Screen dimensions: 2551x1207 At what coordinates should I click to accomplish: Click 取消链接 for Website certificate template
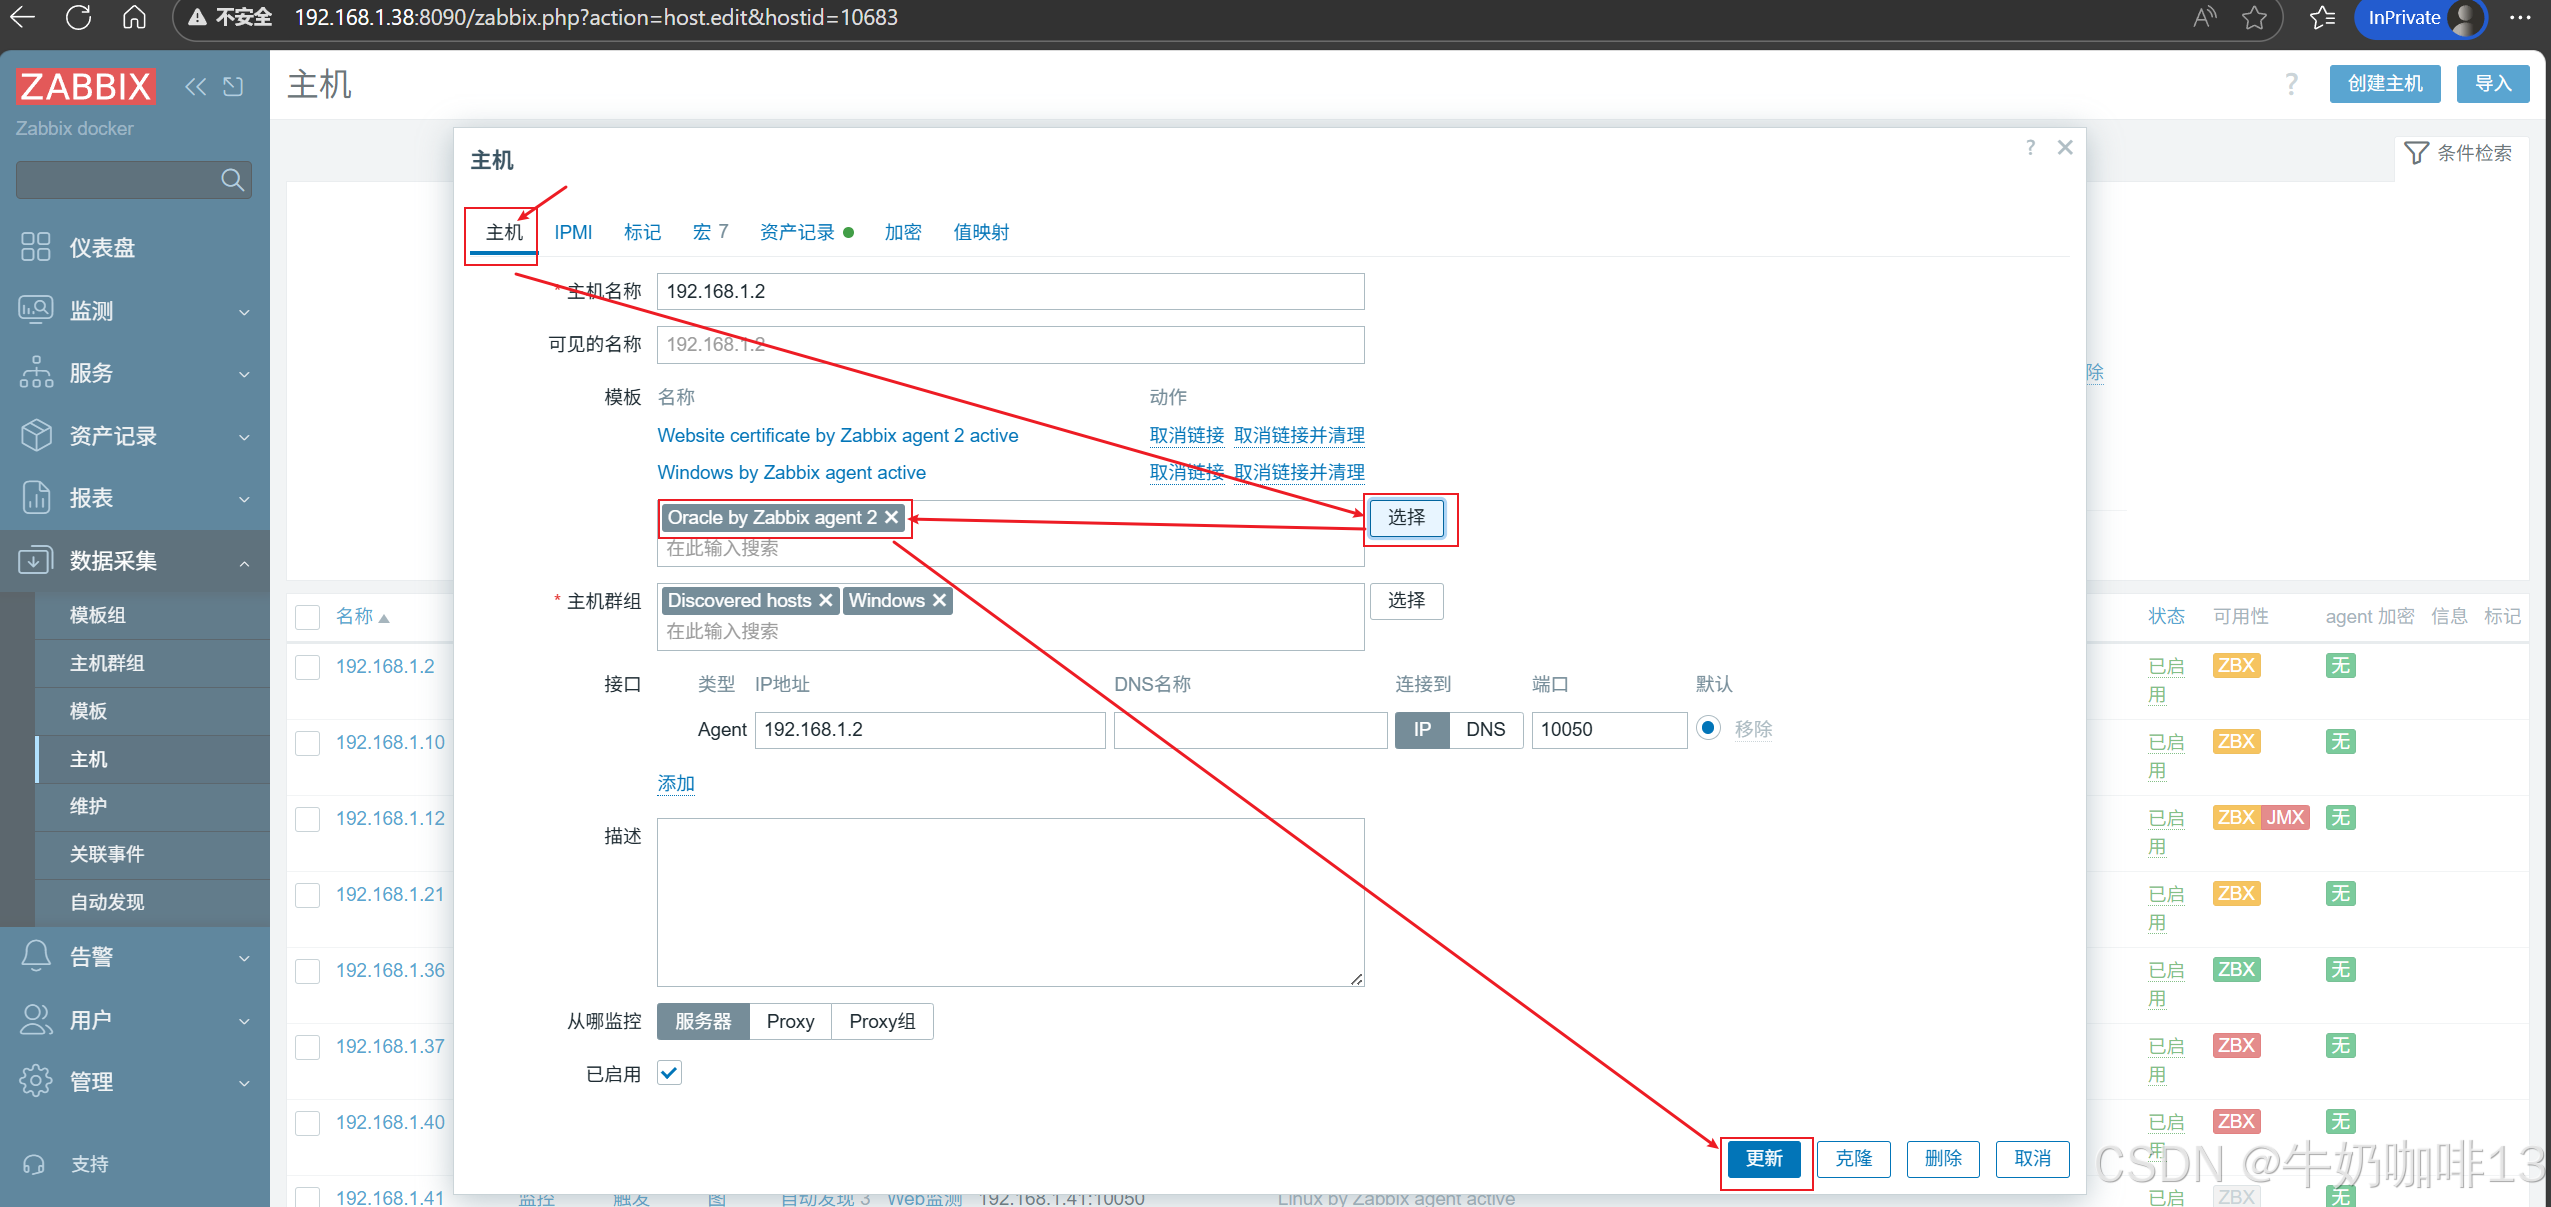click(x=1186, y=435)
